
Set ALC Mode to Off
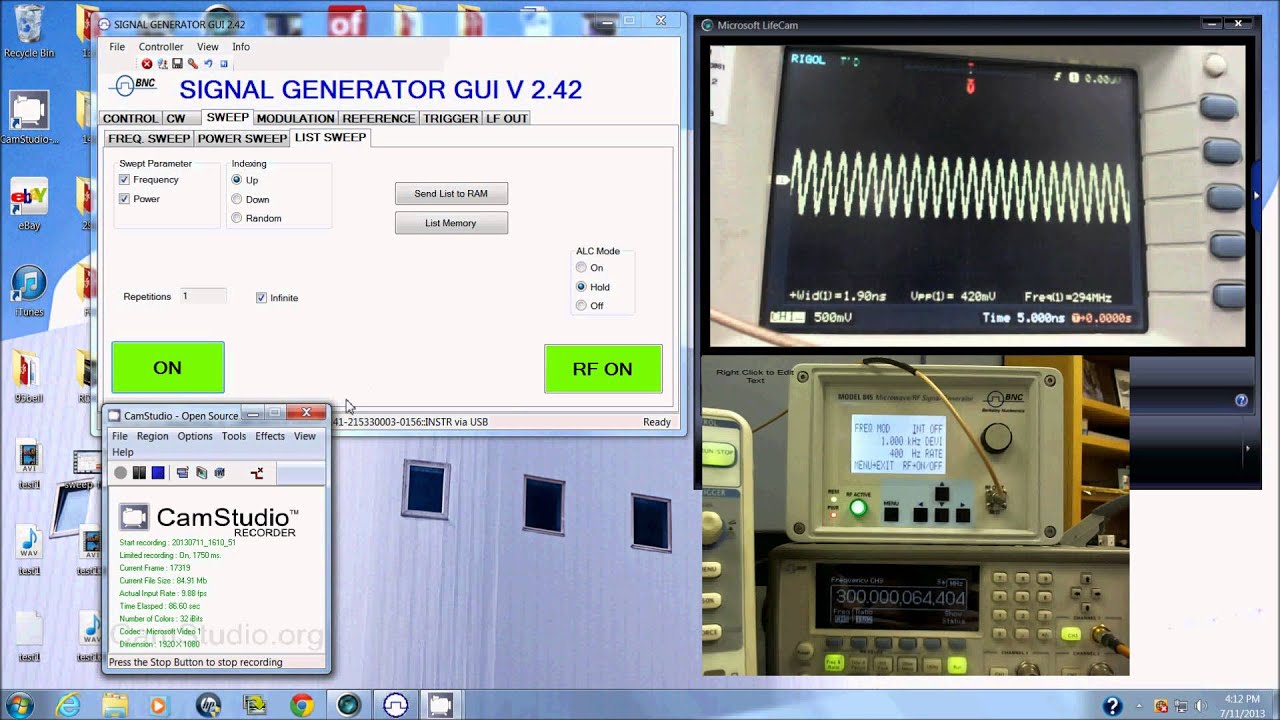point(581,306)
